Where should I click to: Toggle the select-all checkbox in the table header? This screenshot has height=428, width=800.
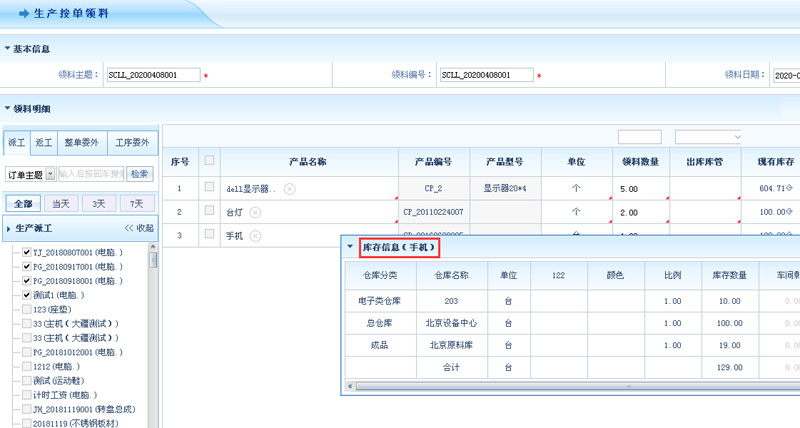coord(209,161)
